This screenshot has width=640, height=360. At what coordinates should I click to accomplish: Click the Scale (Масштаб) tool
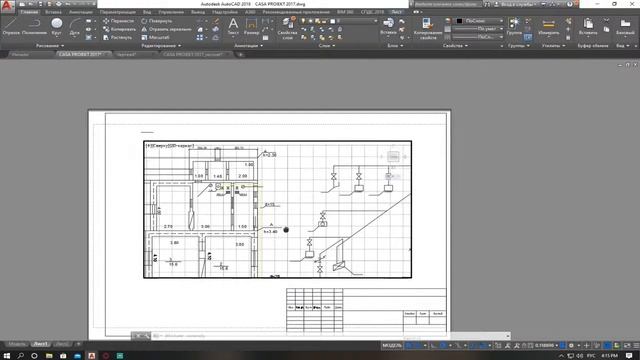click(156, 37)
